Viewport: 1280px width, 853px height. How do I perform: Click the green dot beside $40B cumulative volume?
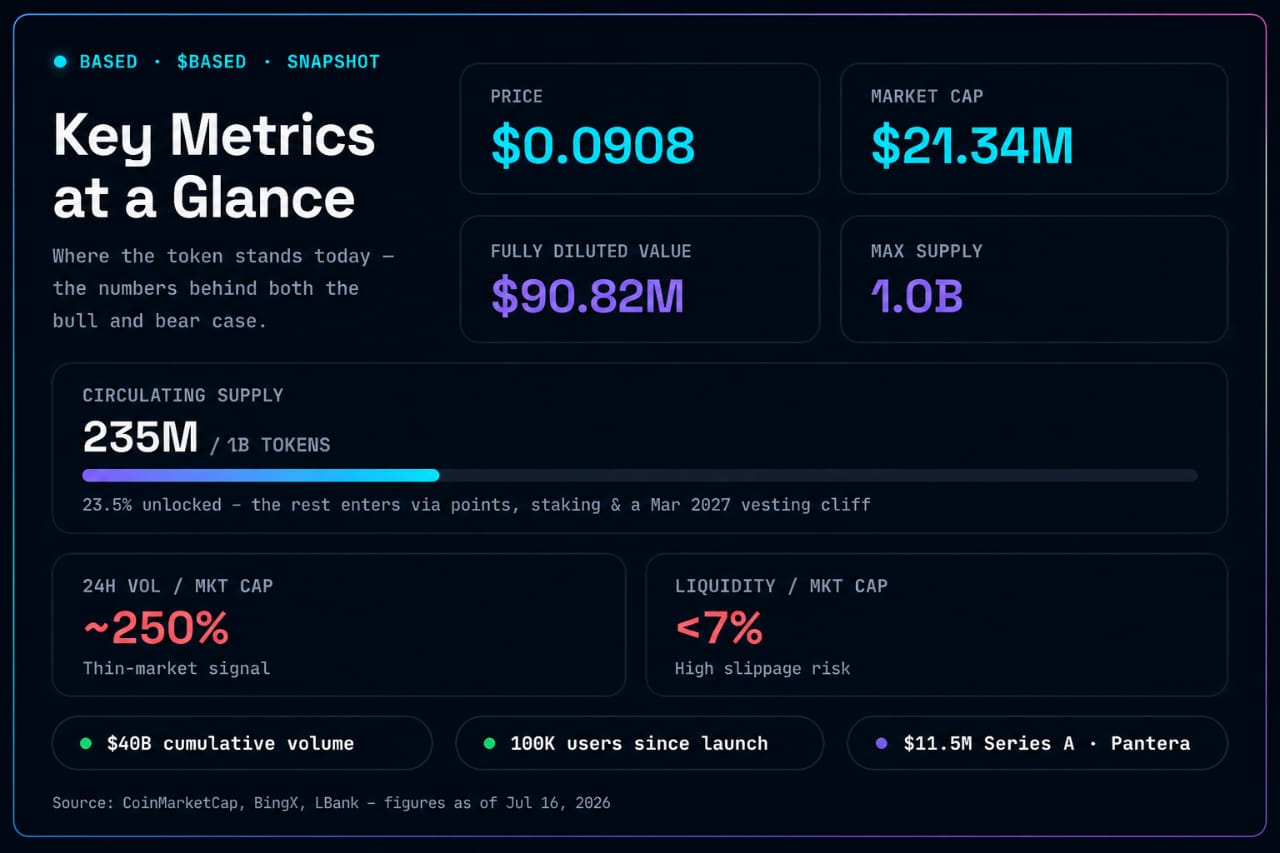coord(86,743)
